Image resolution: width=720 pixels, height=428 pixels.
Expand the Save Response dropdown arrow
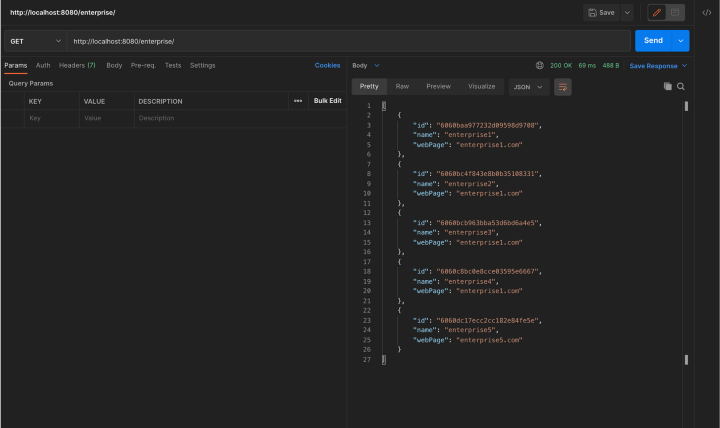(x=684, y=66)
